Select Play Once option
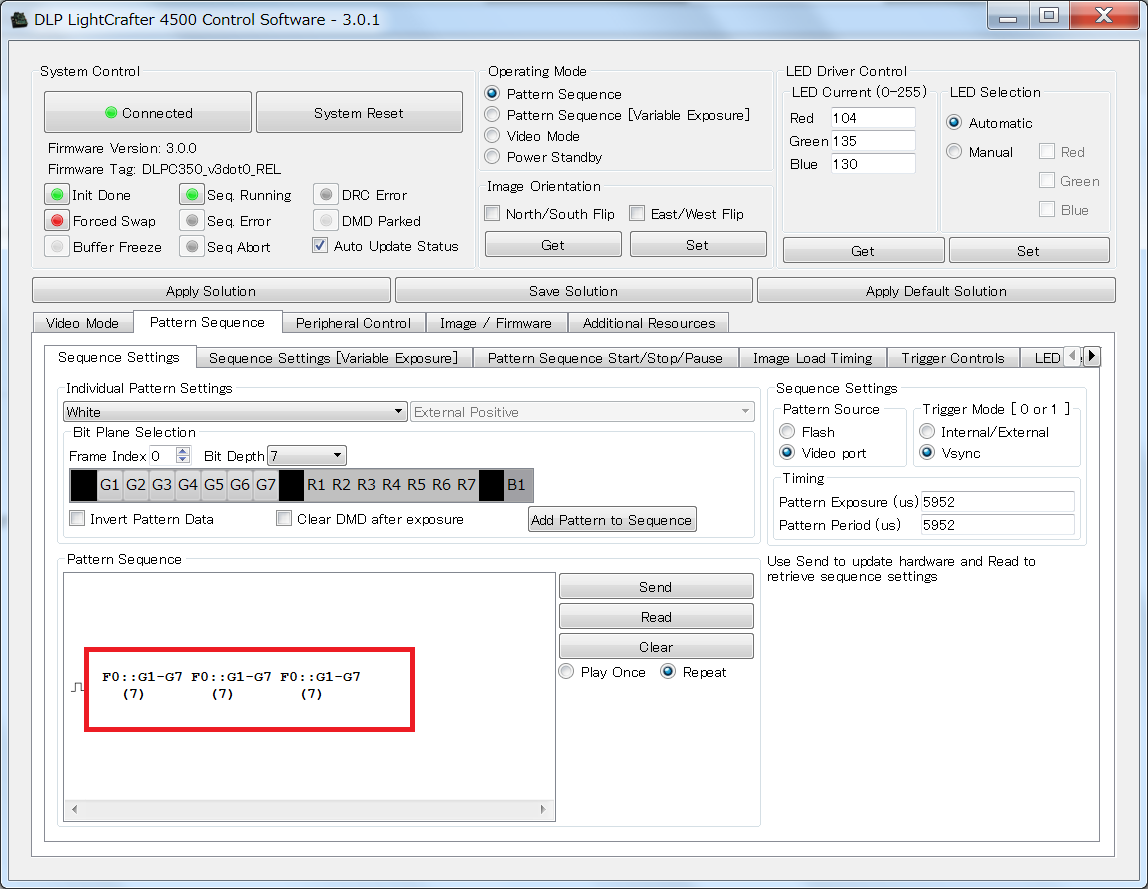Screen dimensions: 1148x889 (566, 672)
